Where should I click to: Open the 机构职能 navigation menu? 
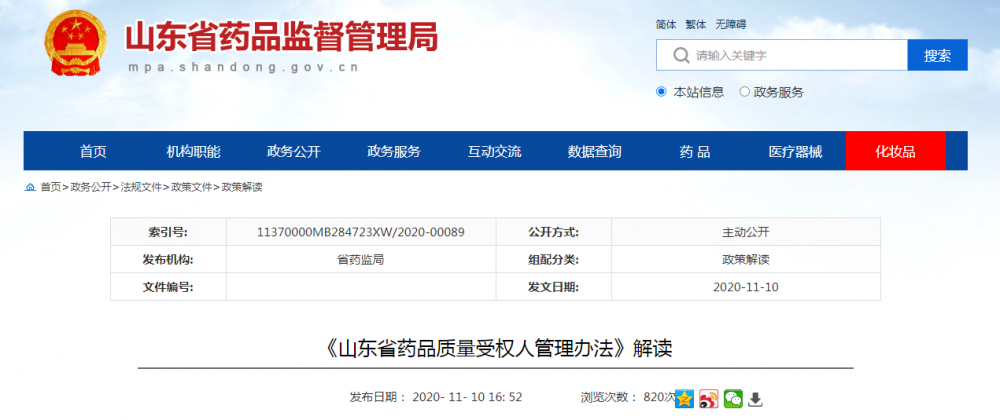tap(193, 152)
